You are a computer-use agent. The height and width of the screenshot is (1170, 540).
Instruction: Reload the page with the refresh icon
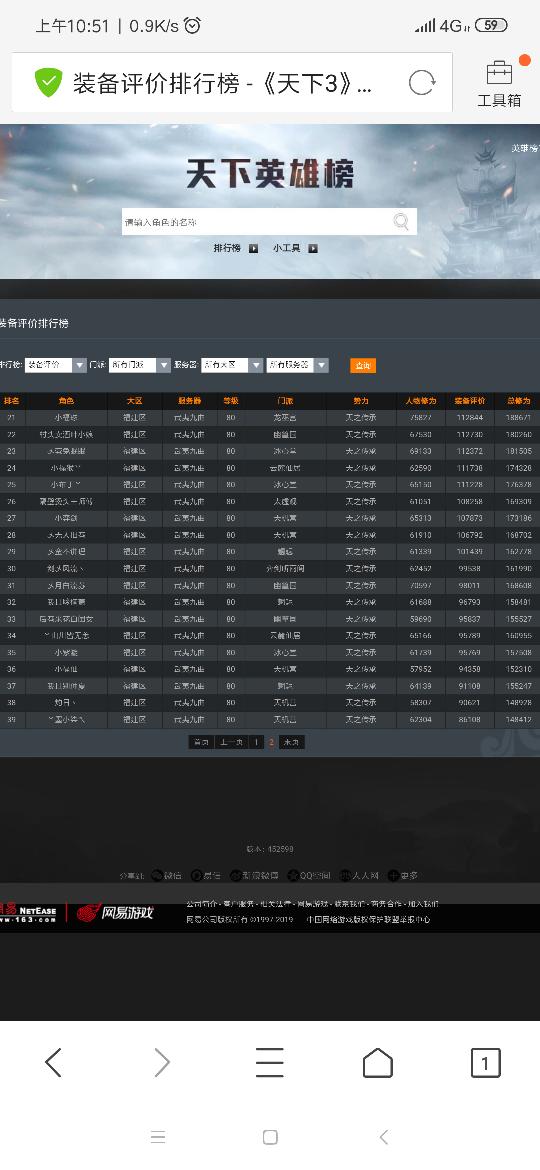(x=421, y=82)
